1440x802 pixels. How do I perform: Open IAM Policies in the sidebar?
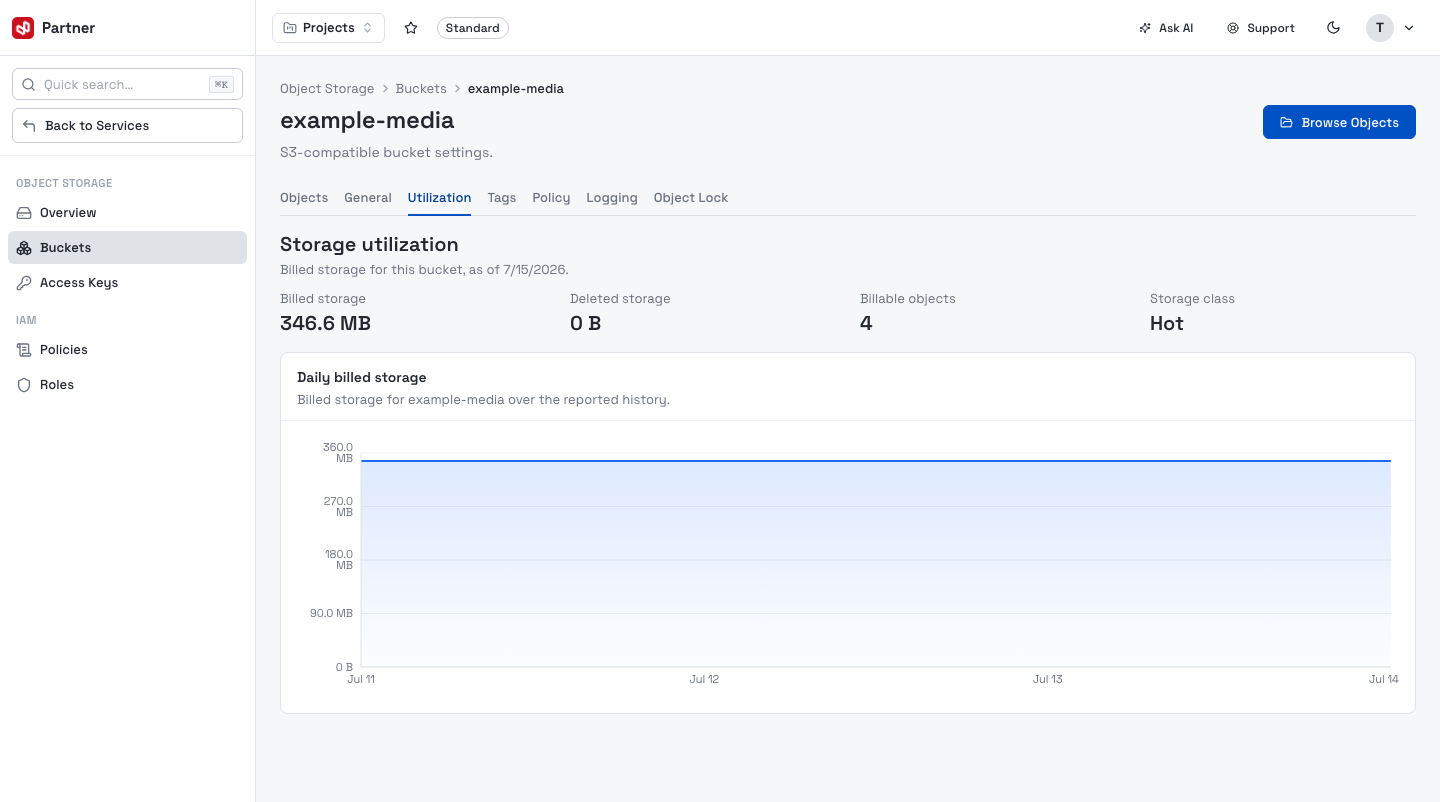127,349
